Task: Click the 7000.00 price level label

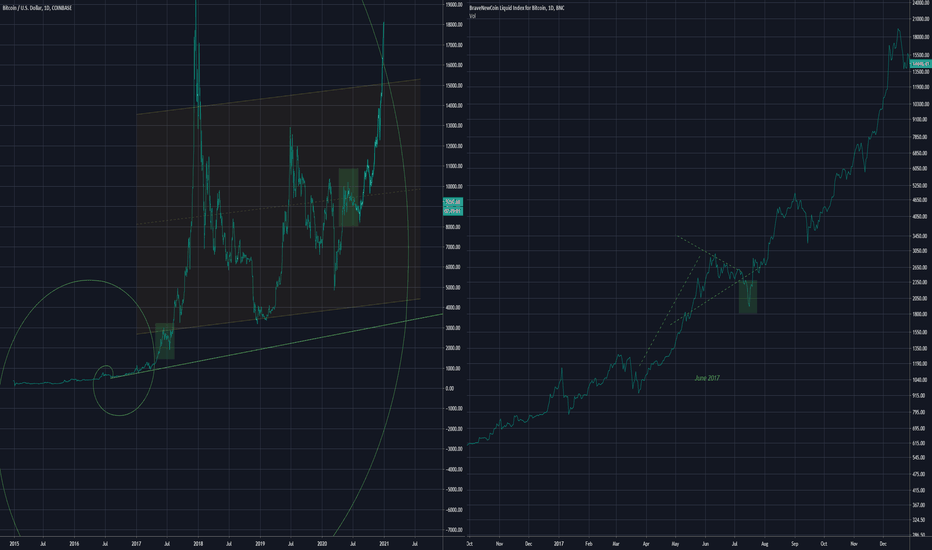Action: coord(453,247)
